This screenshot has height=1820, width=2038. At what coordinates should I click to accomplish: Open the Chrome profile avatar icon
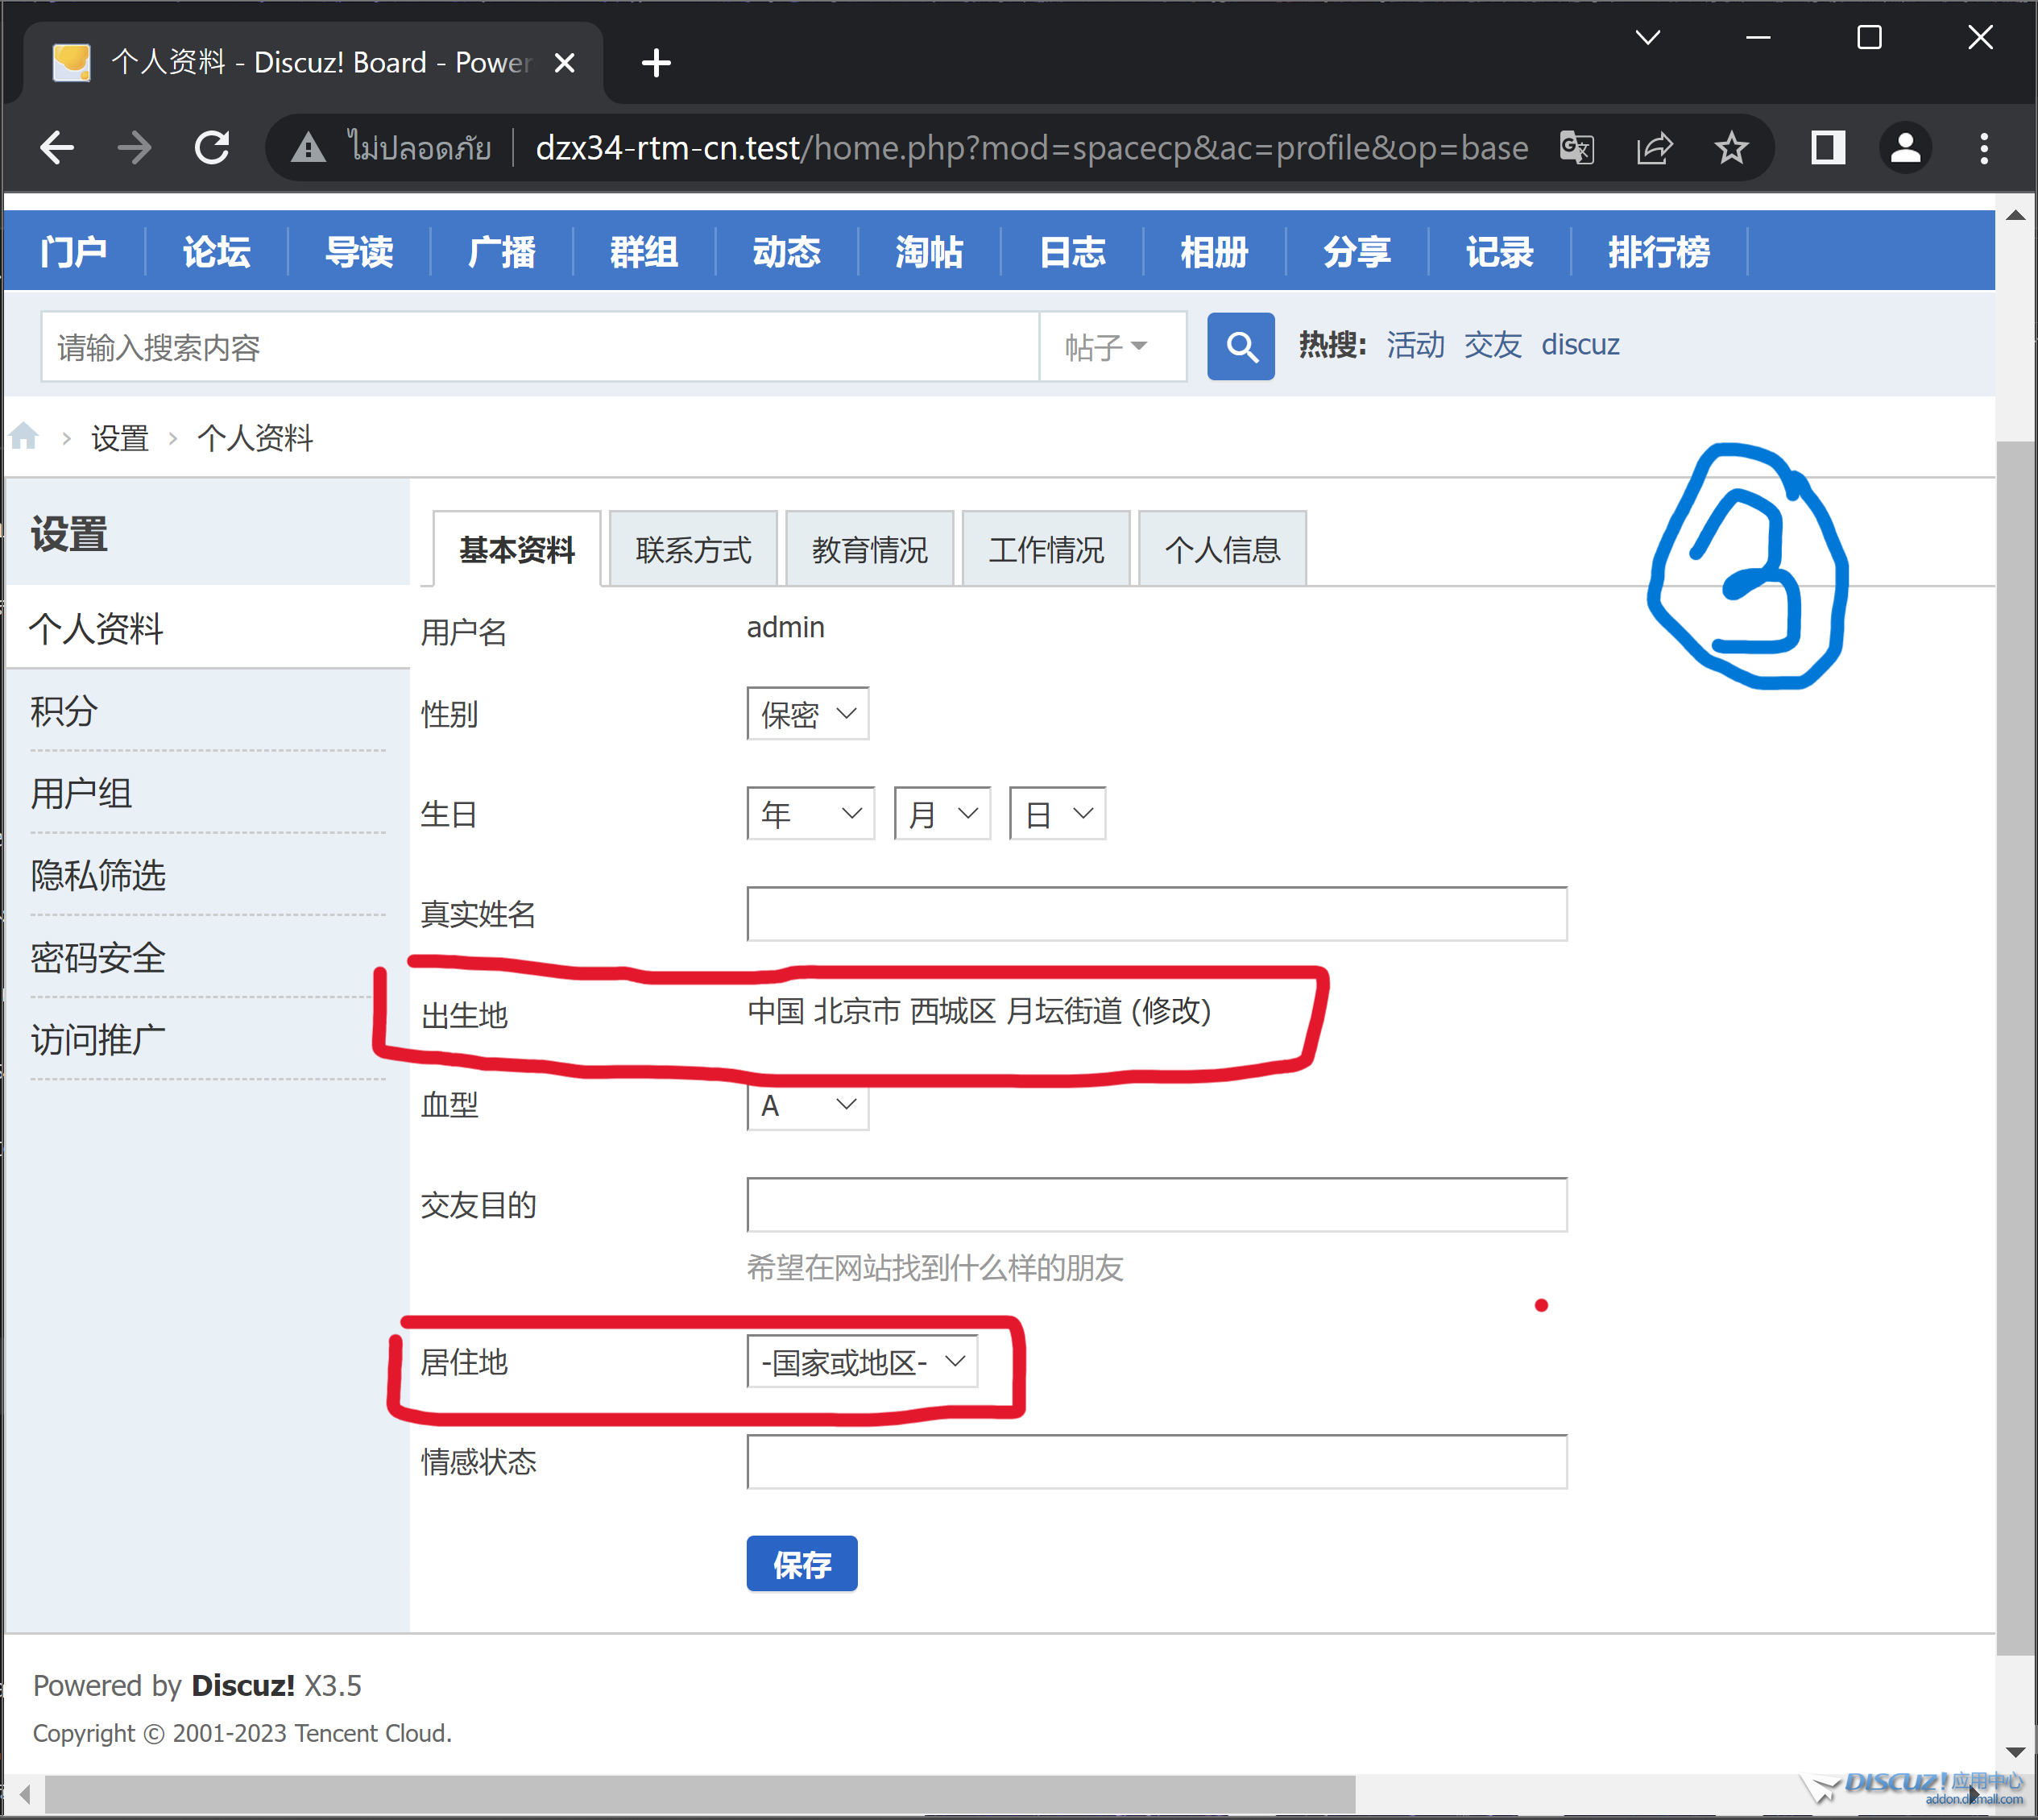coord(1905,148)
